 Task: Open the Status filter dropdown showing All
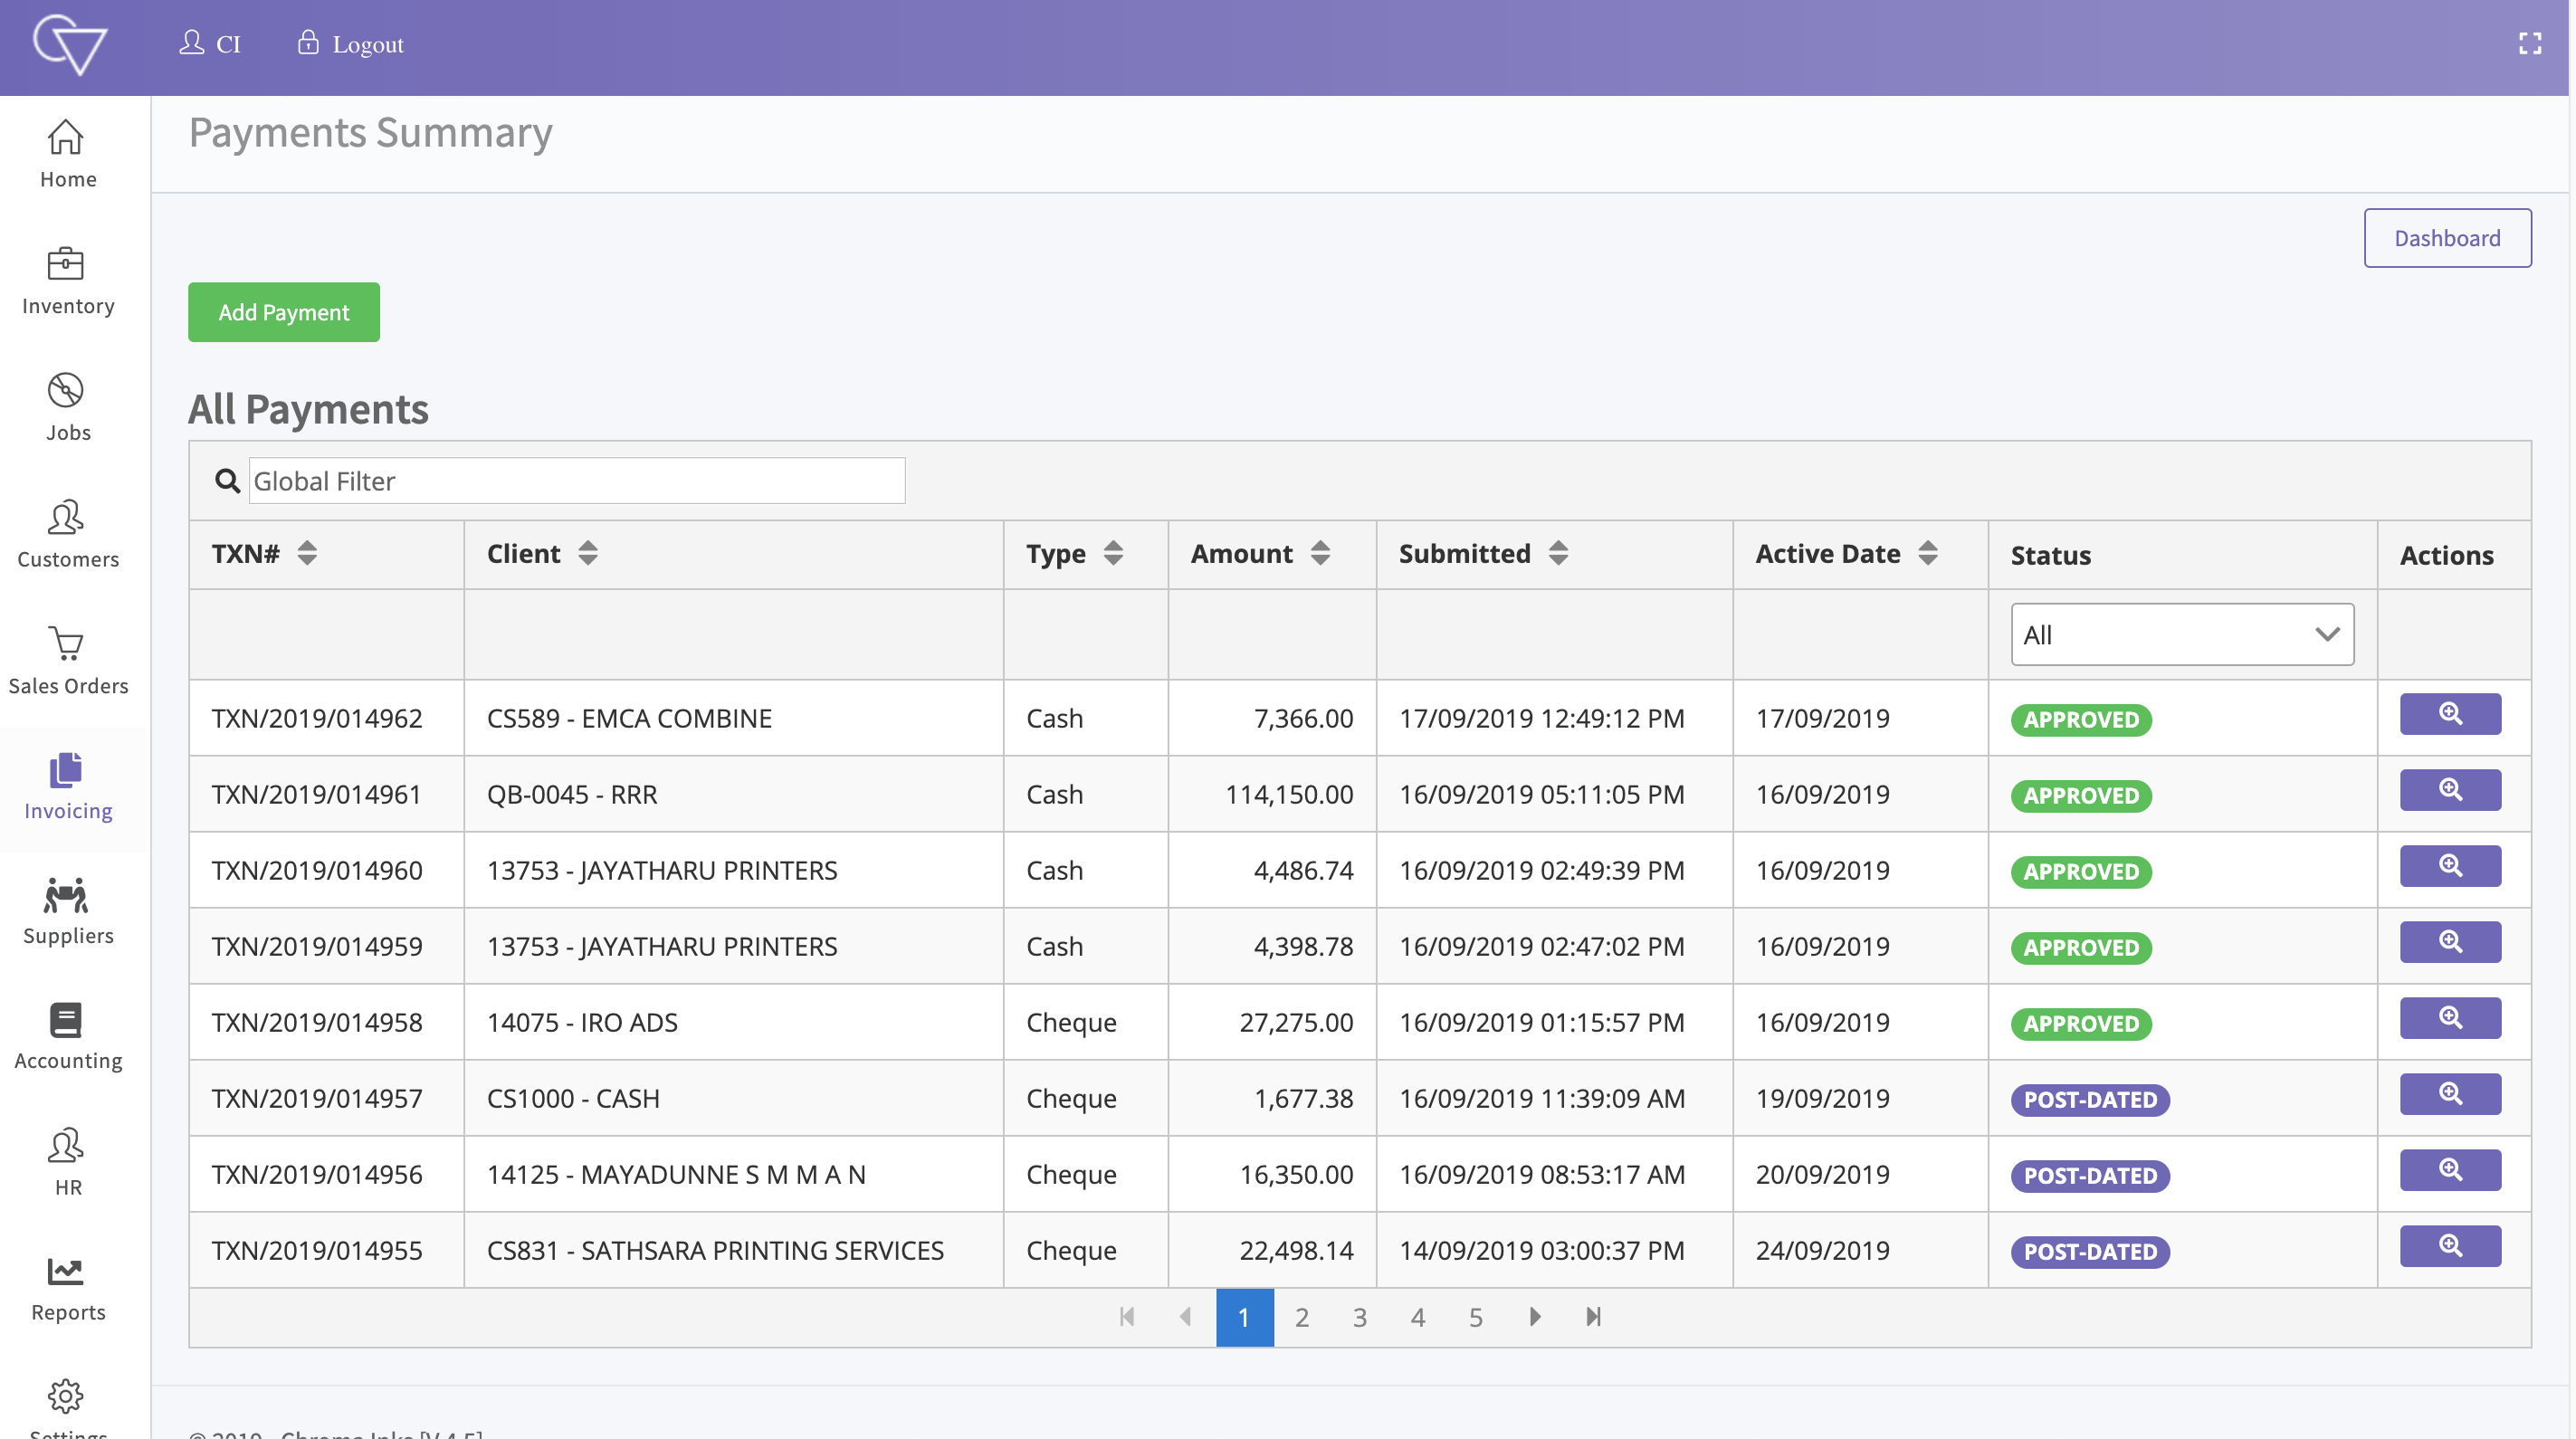click(x=2182, y=634)
